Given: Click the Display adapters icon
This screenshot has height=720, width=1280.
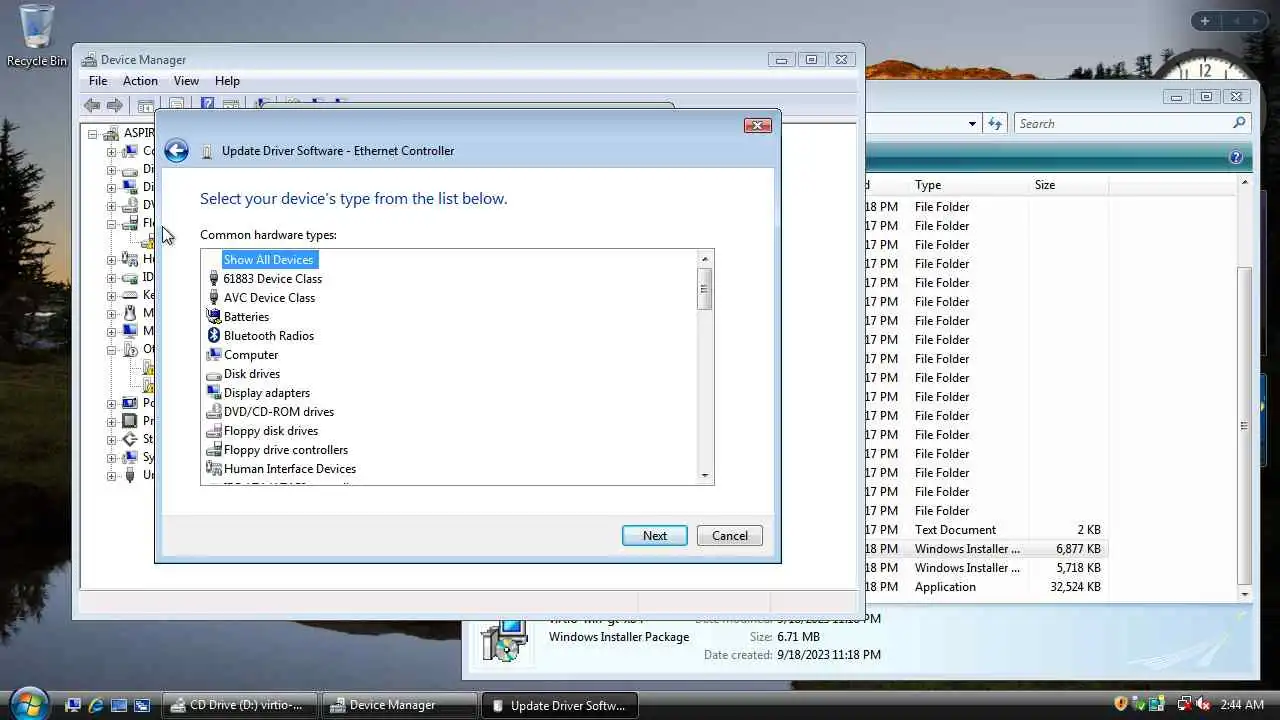Looking at the screenshot, I should point(213,393).
